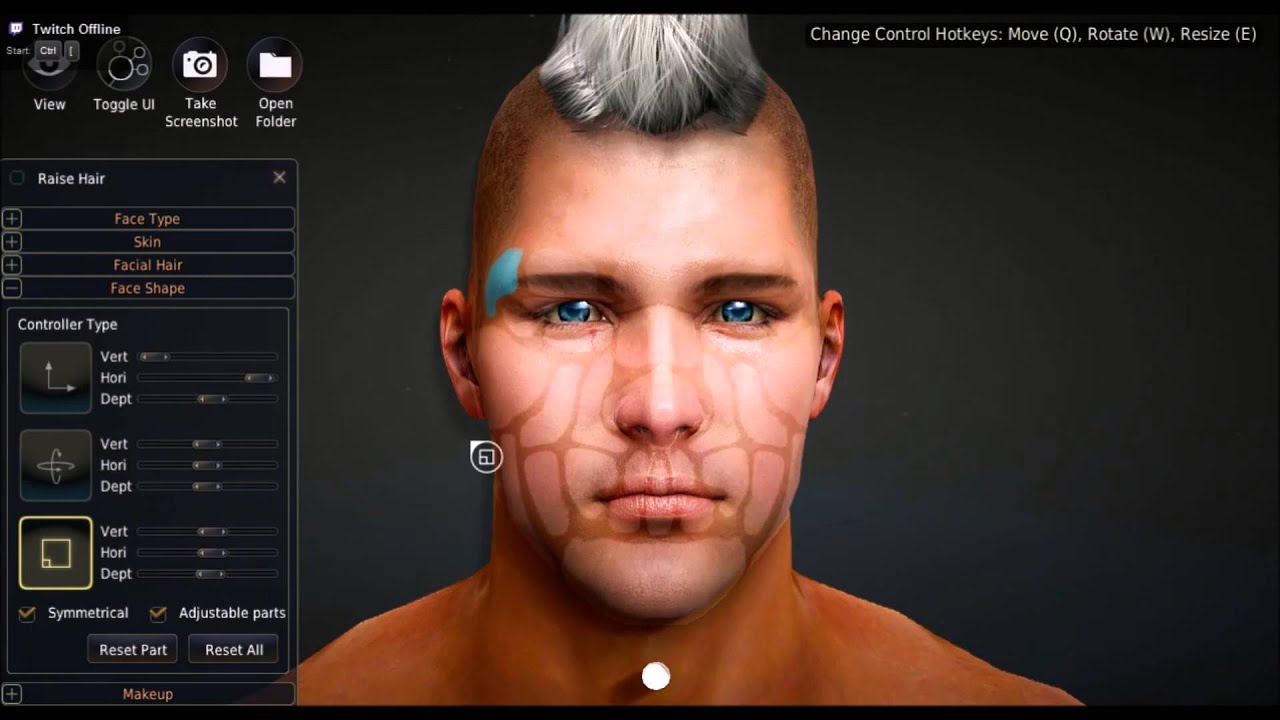Toggle the Symmetrical checkbox

(27, 614)
